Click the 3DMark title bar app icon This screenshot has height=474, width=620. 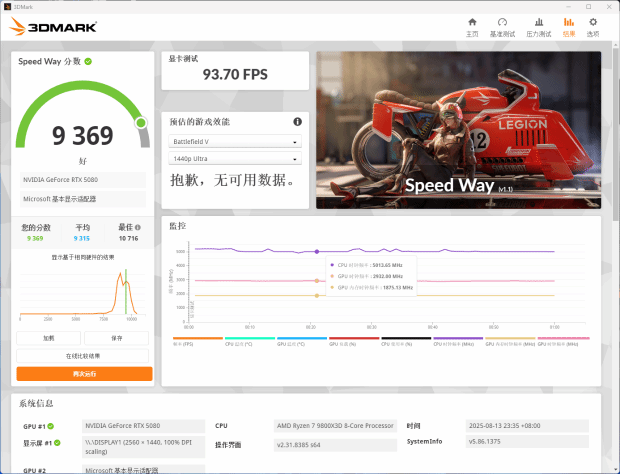pyautogui.click(x=7, y=7)
